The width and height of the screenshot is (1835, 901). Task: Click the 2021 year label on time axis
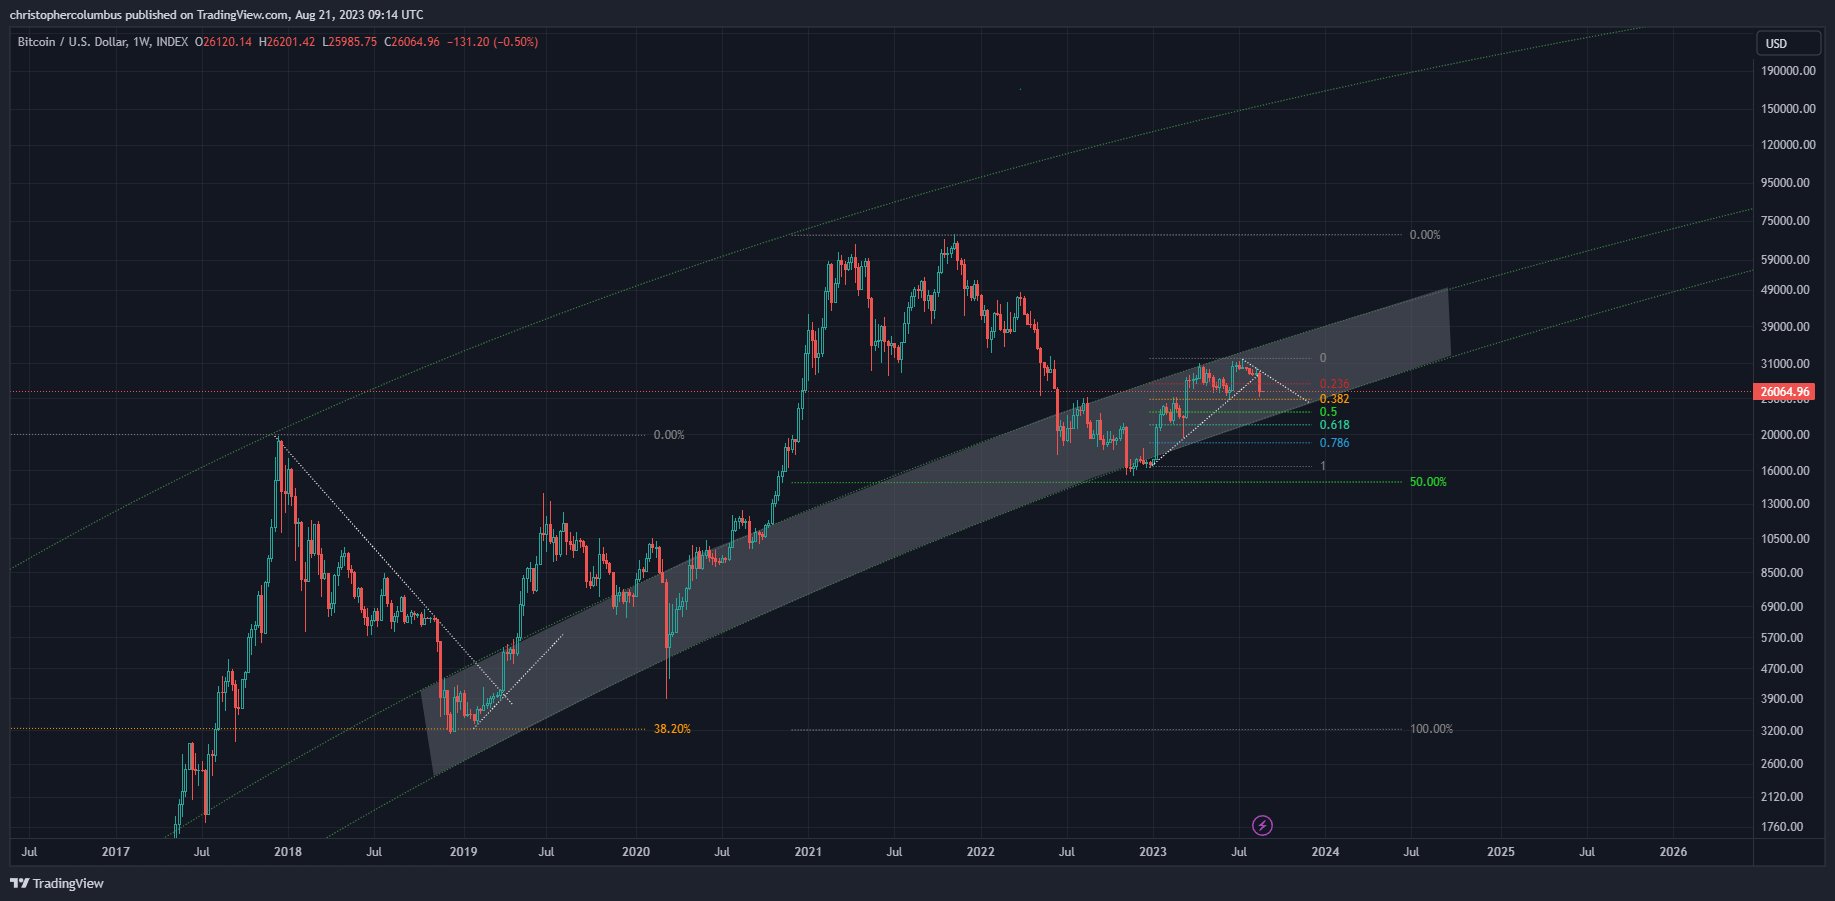click(x=808, y=852)
